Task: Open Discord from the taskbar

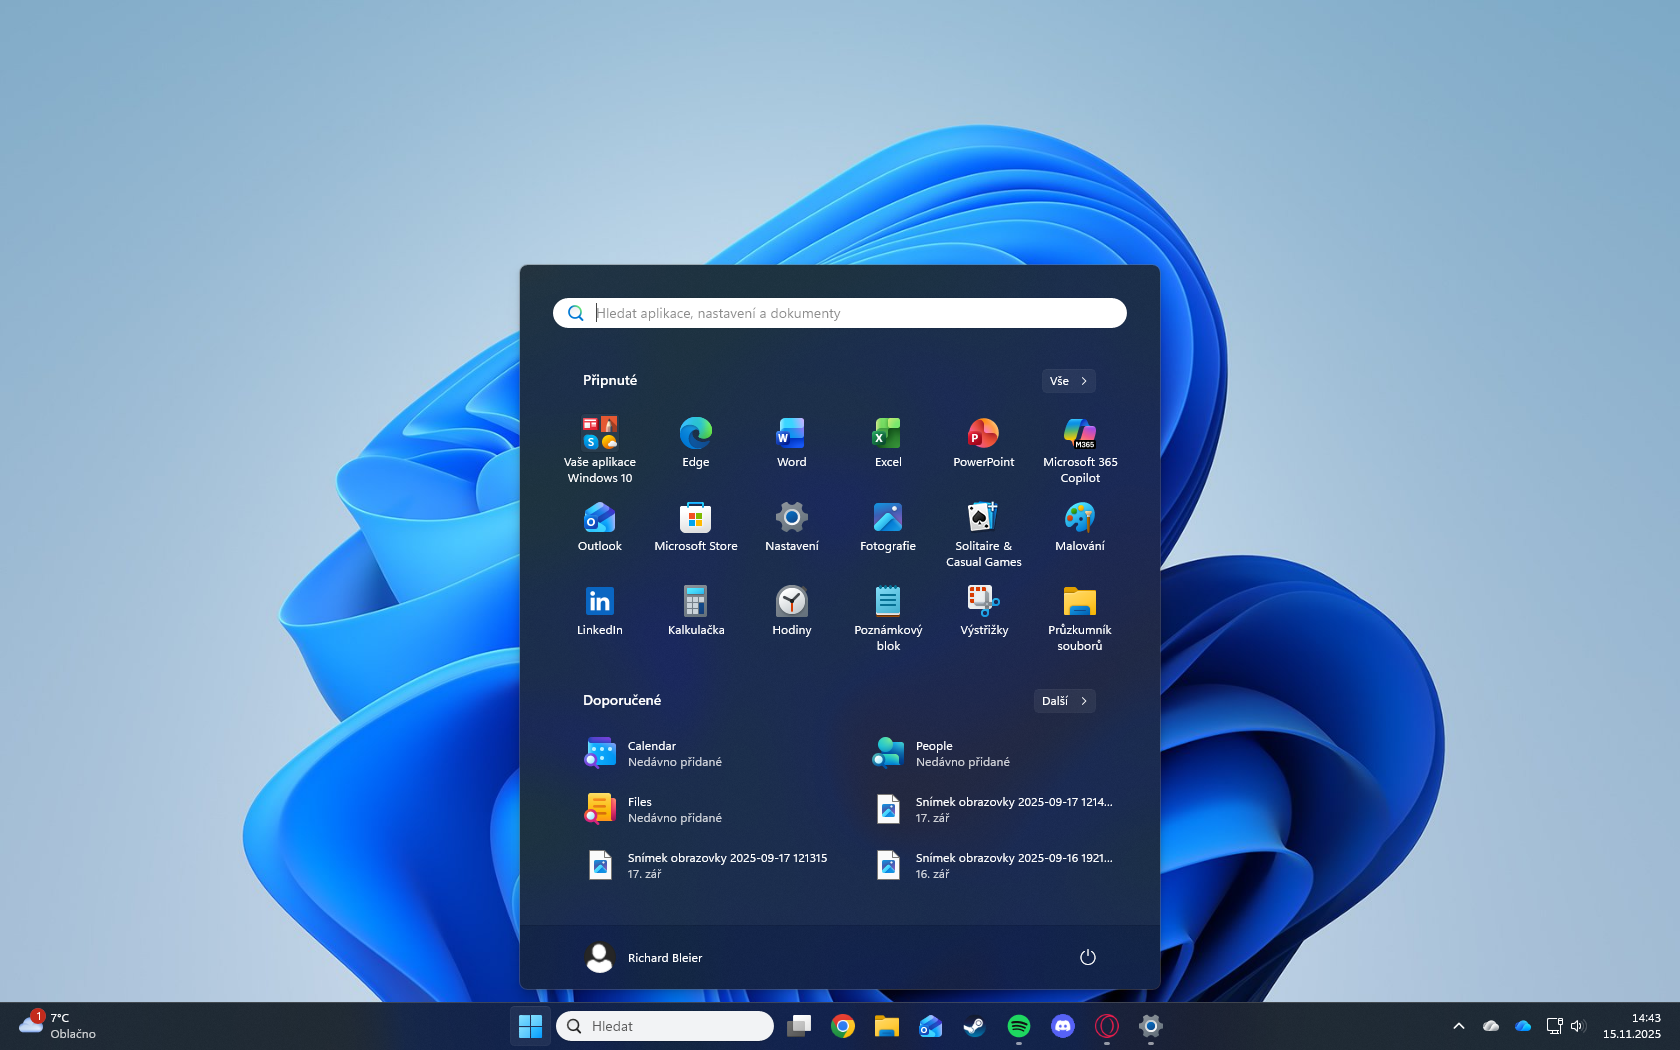Action: (x=1062, y=1026)
